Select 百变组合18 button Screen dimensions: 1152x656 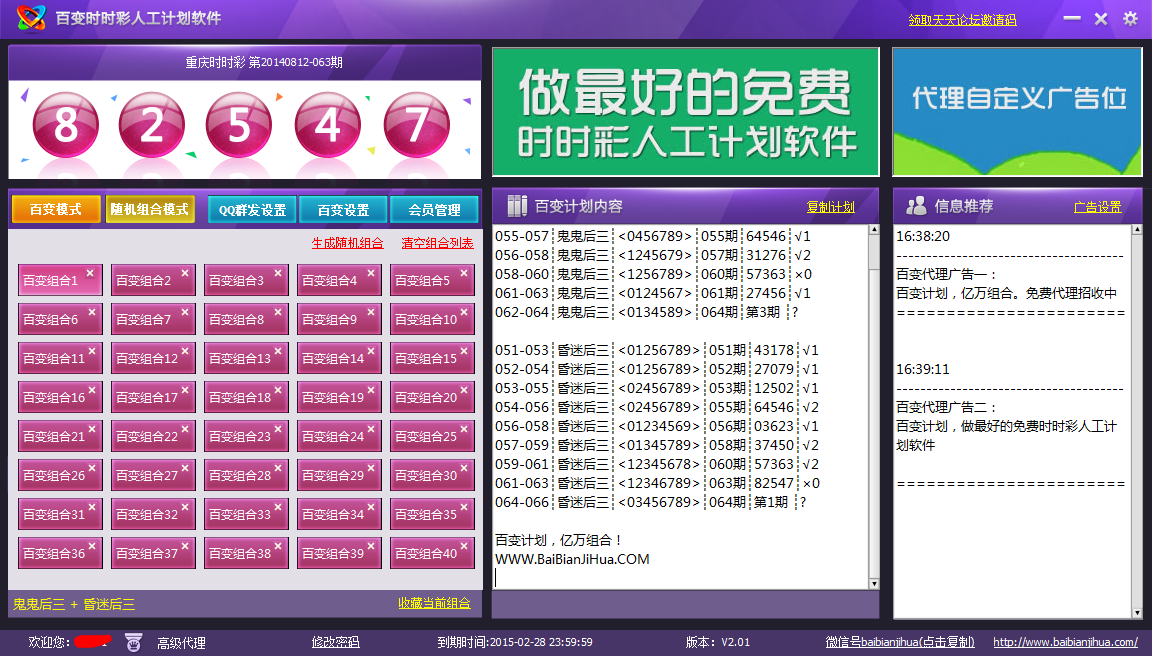(x=246, y=397)
